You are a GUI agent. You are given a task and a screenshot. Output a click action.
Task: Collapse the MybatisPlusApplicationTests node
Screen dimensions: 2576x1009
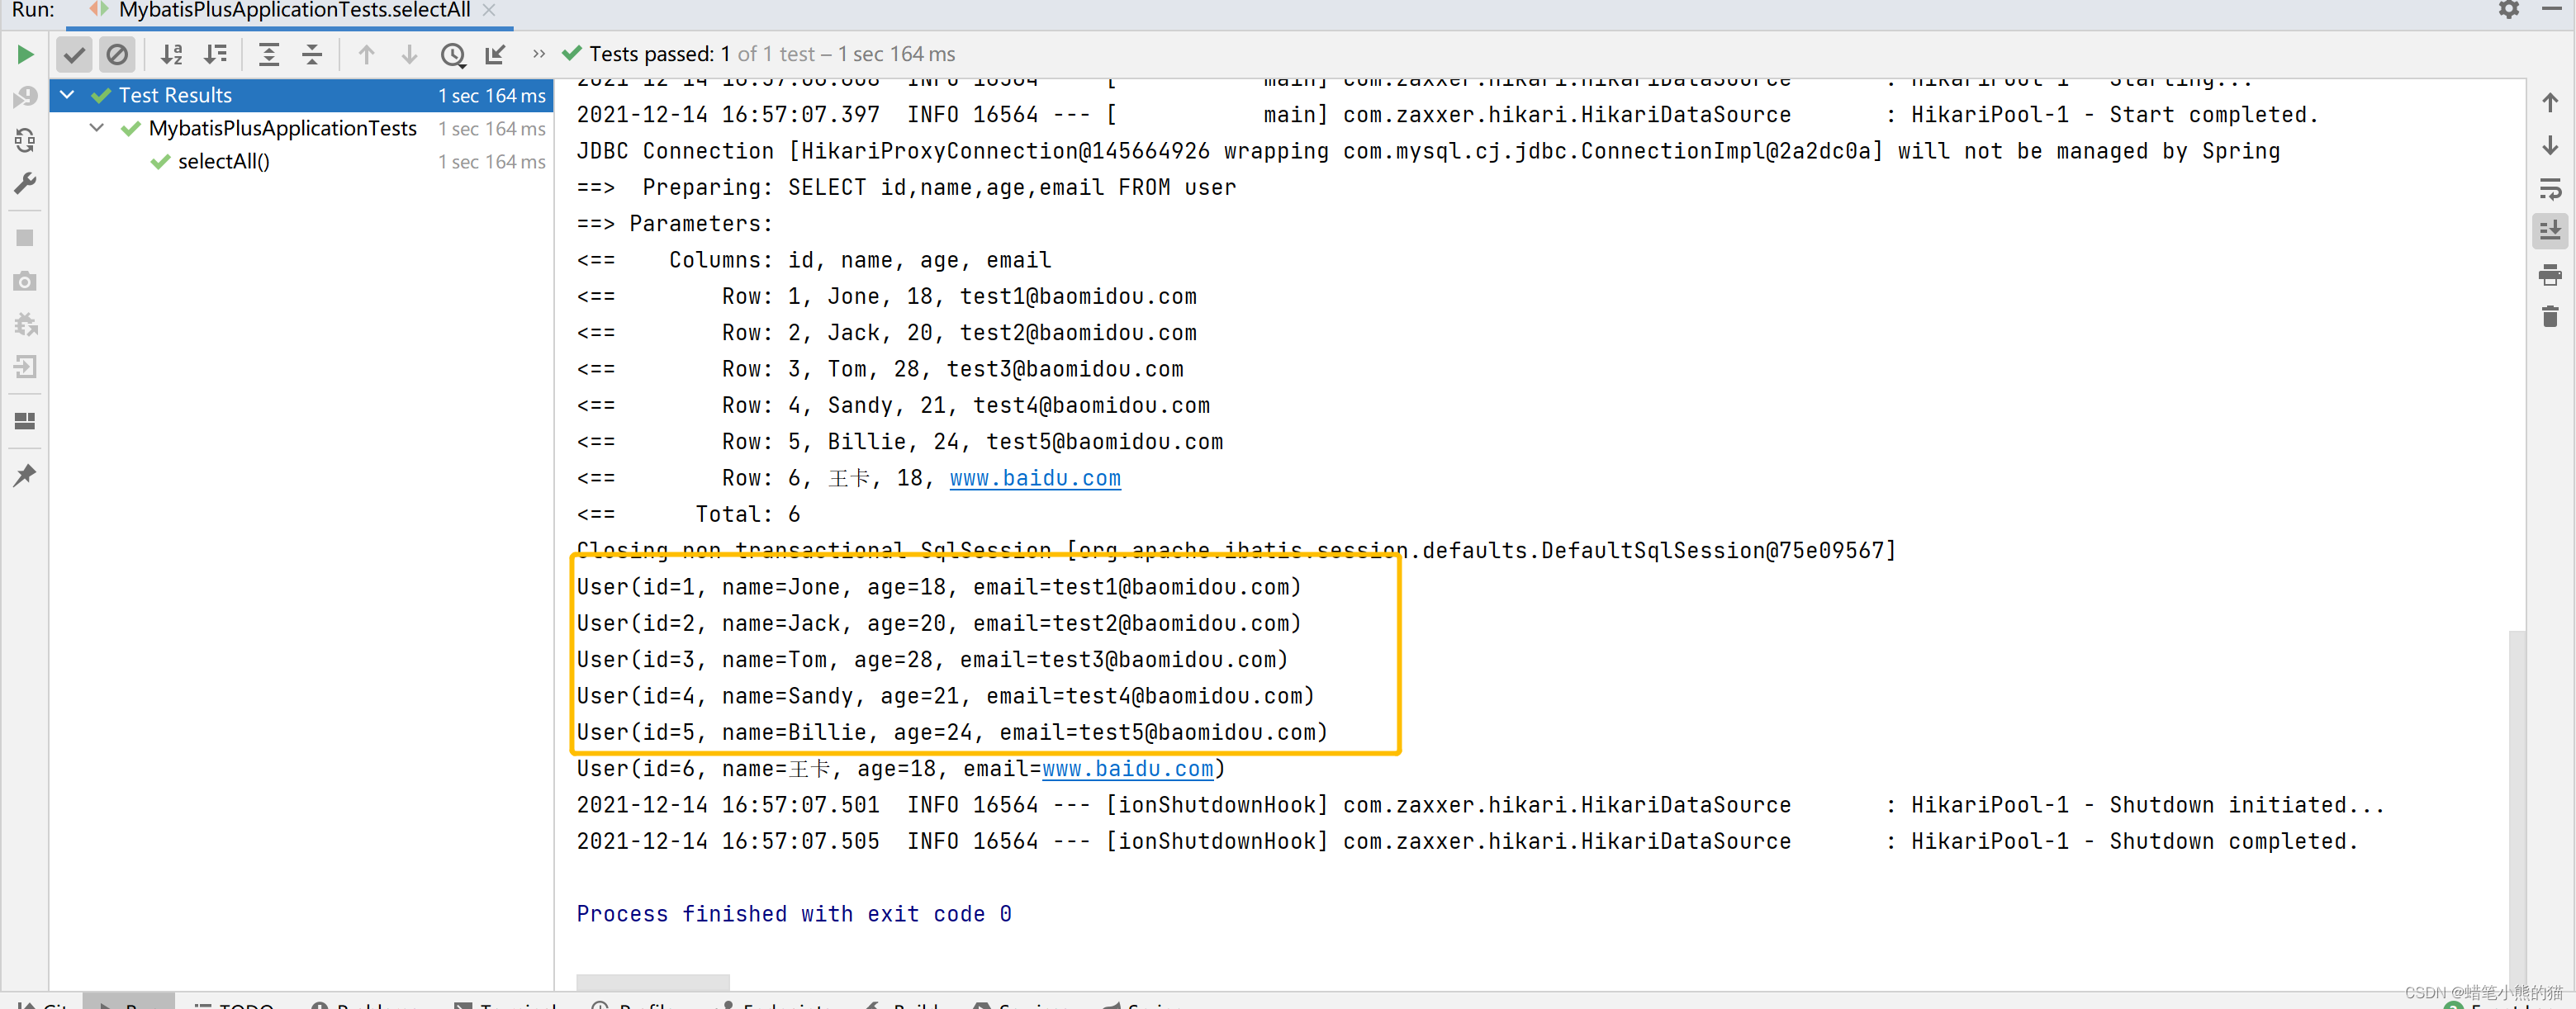[96, 128]
